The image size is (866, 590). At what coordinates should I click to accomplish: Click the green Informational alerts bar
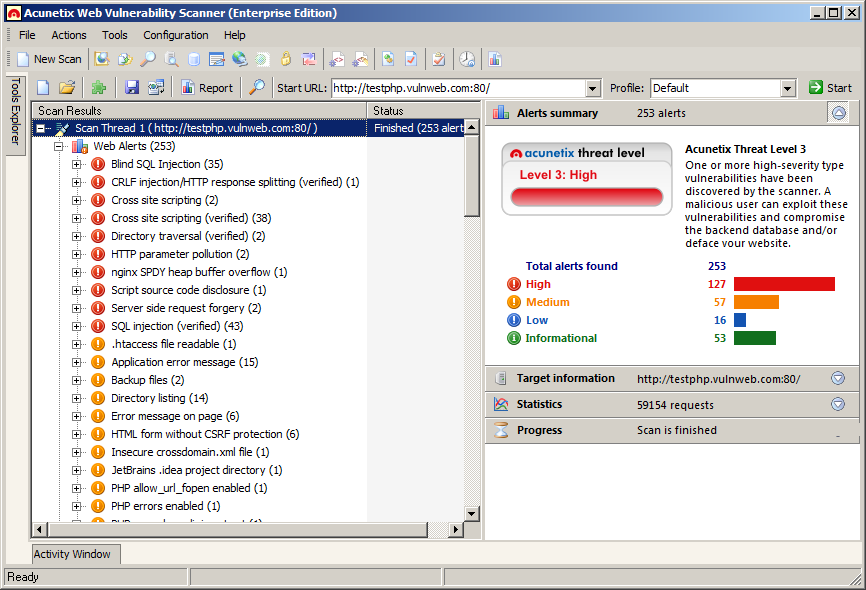point(755,338)
